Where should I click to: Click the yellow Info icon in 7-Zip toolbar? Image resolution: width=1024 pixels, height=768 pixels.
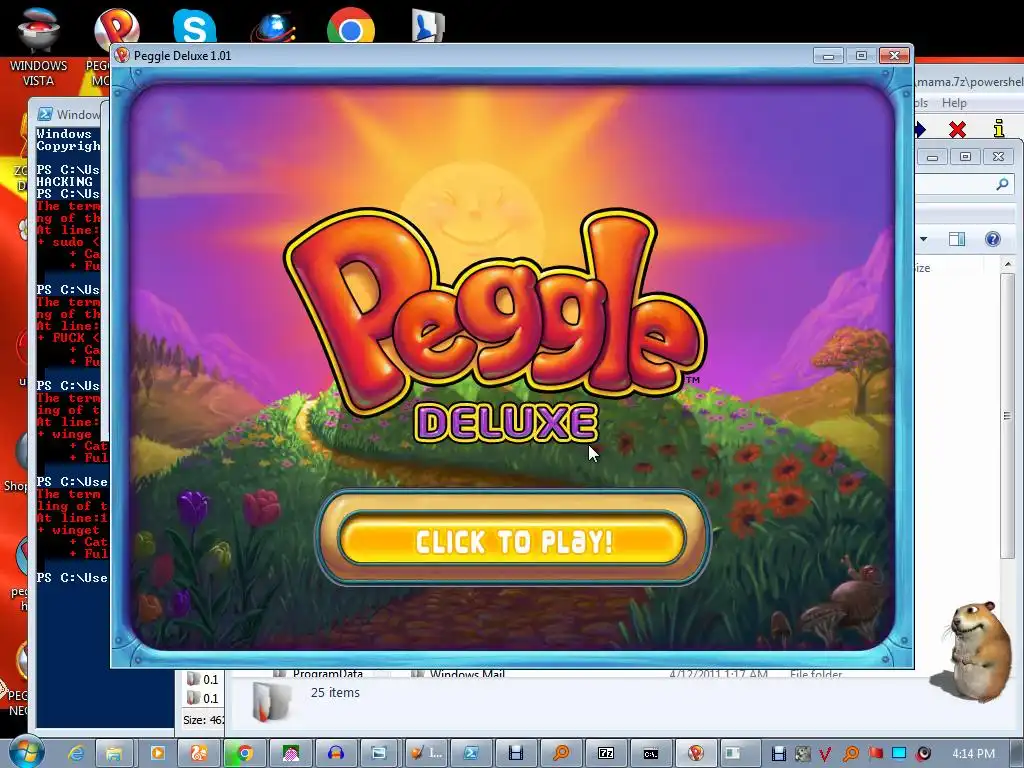(x=999, y=128)
